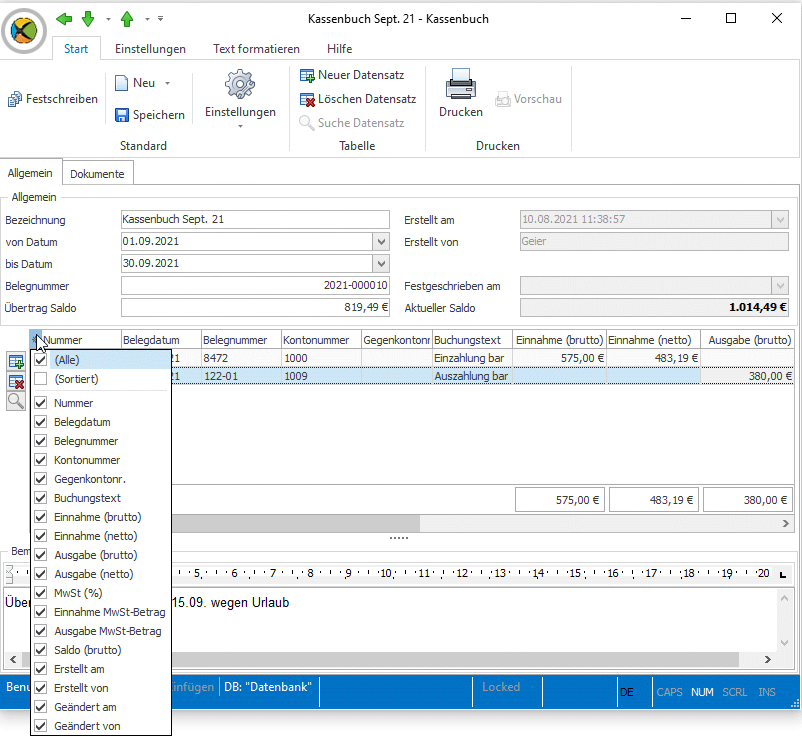Click the Drucken printer icon
The height and width of the screenshot is (737, 802).
coord(461,83)
